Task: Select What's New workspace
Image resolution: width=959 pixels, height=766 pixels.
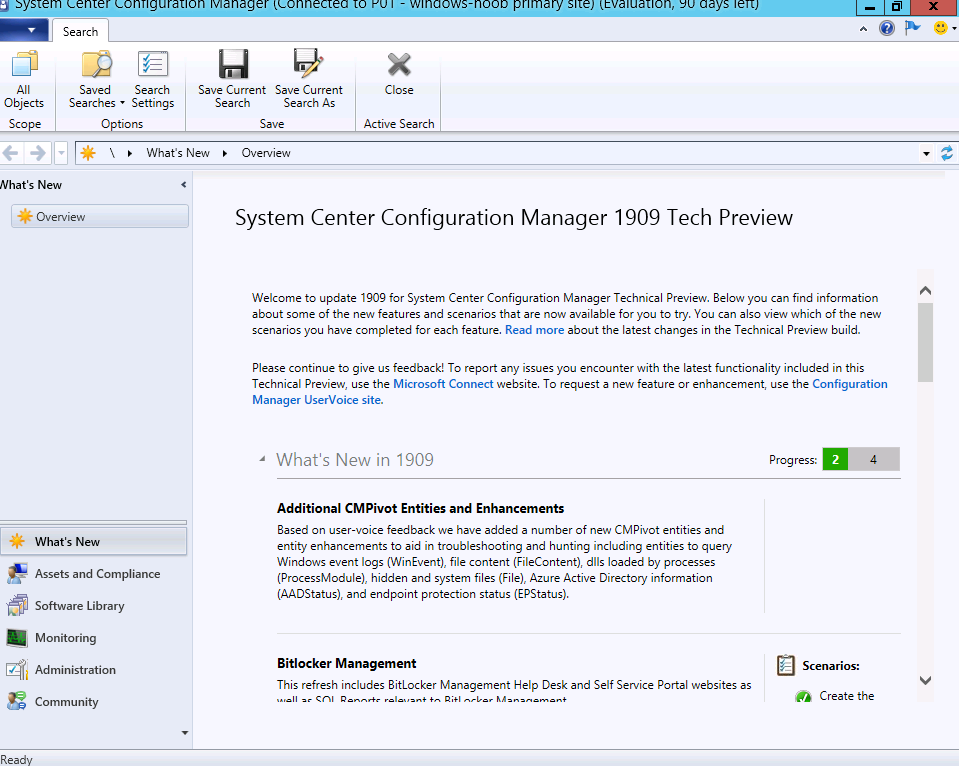Action: coord(94,541)
